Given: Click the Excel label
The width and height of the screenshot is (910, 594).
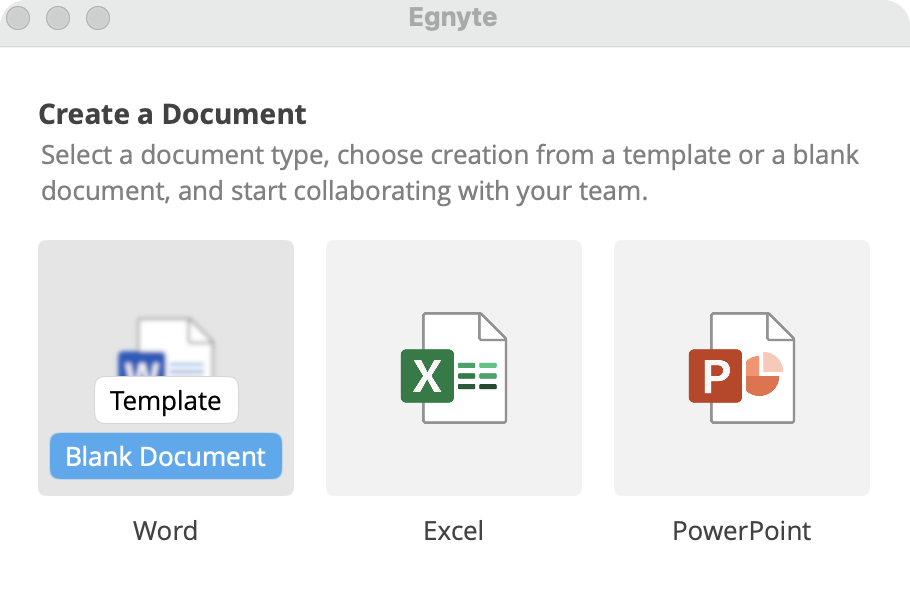Looking at the screenshot, I should click(x=453, y=530).
